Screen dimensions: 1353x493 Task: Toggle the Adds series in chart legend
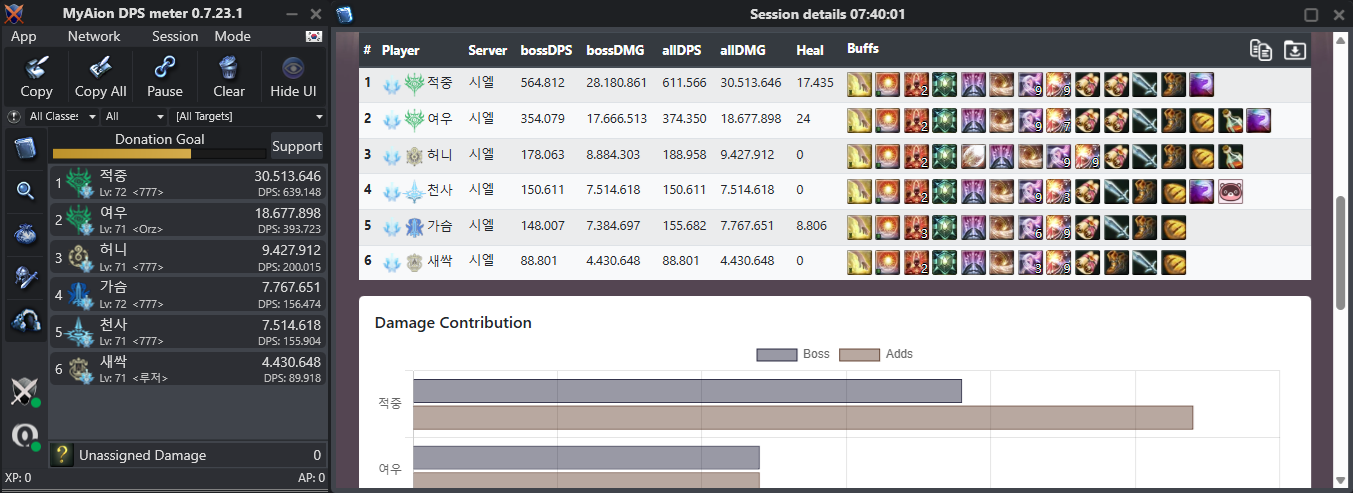(x=876, y=354)
